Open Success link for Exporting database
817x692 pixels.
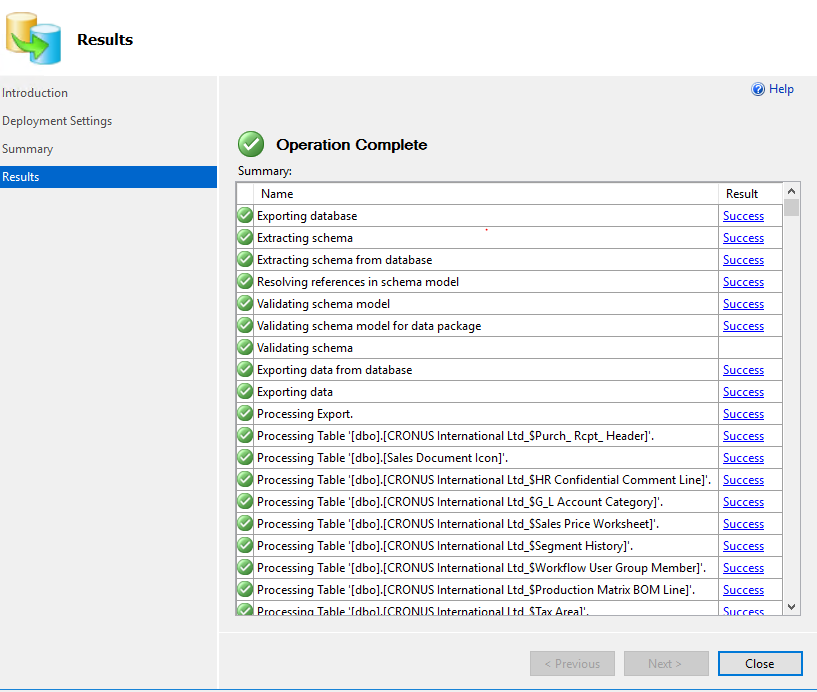coord(743,216)
